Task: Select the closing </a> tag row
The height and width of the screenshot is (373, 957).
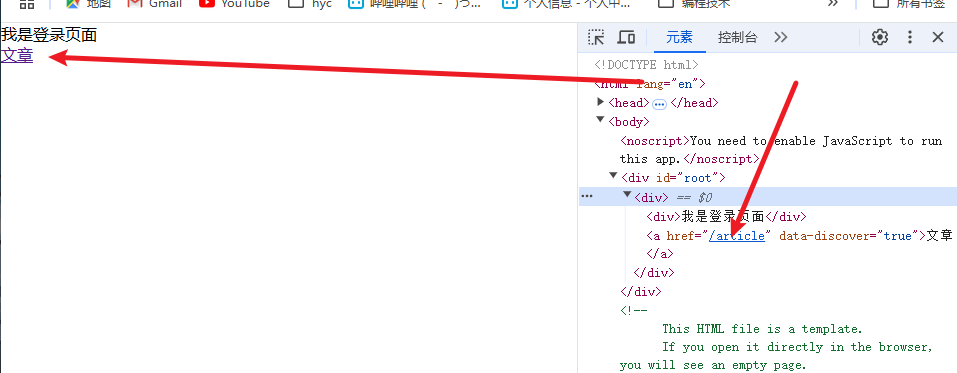Action: tap(660, 254)
